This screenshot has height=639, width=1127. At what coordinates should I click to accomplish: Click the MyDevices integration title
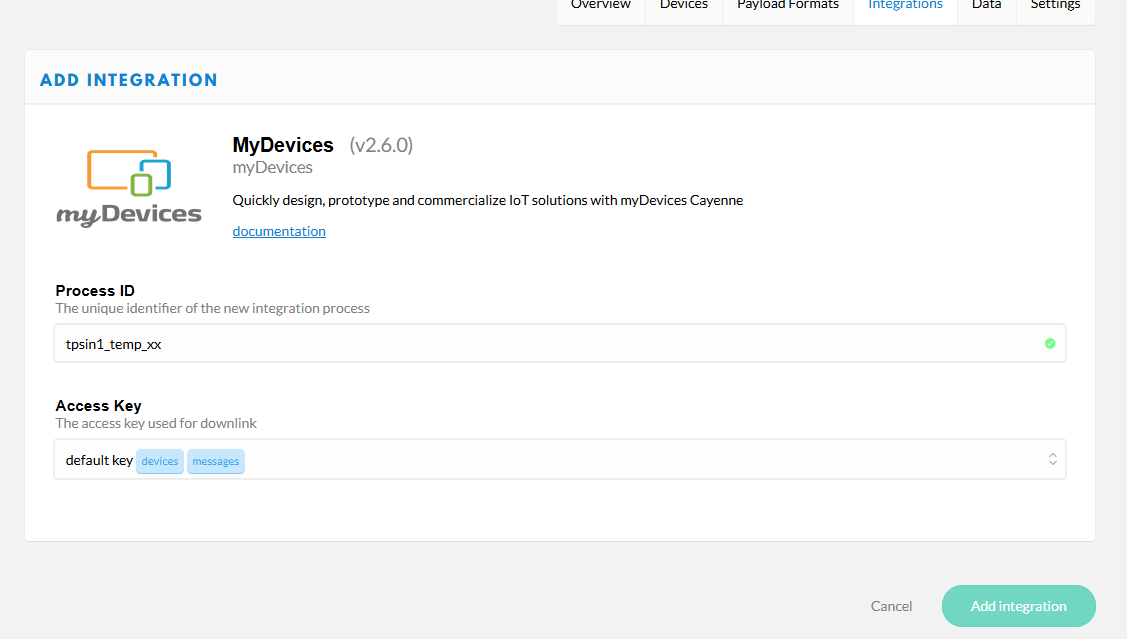283,145
